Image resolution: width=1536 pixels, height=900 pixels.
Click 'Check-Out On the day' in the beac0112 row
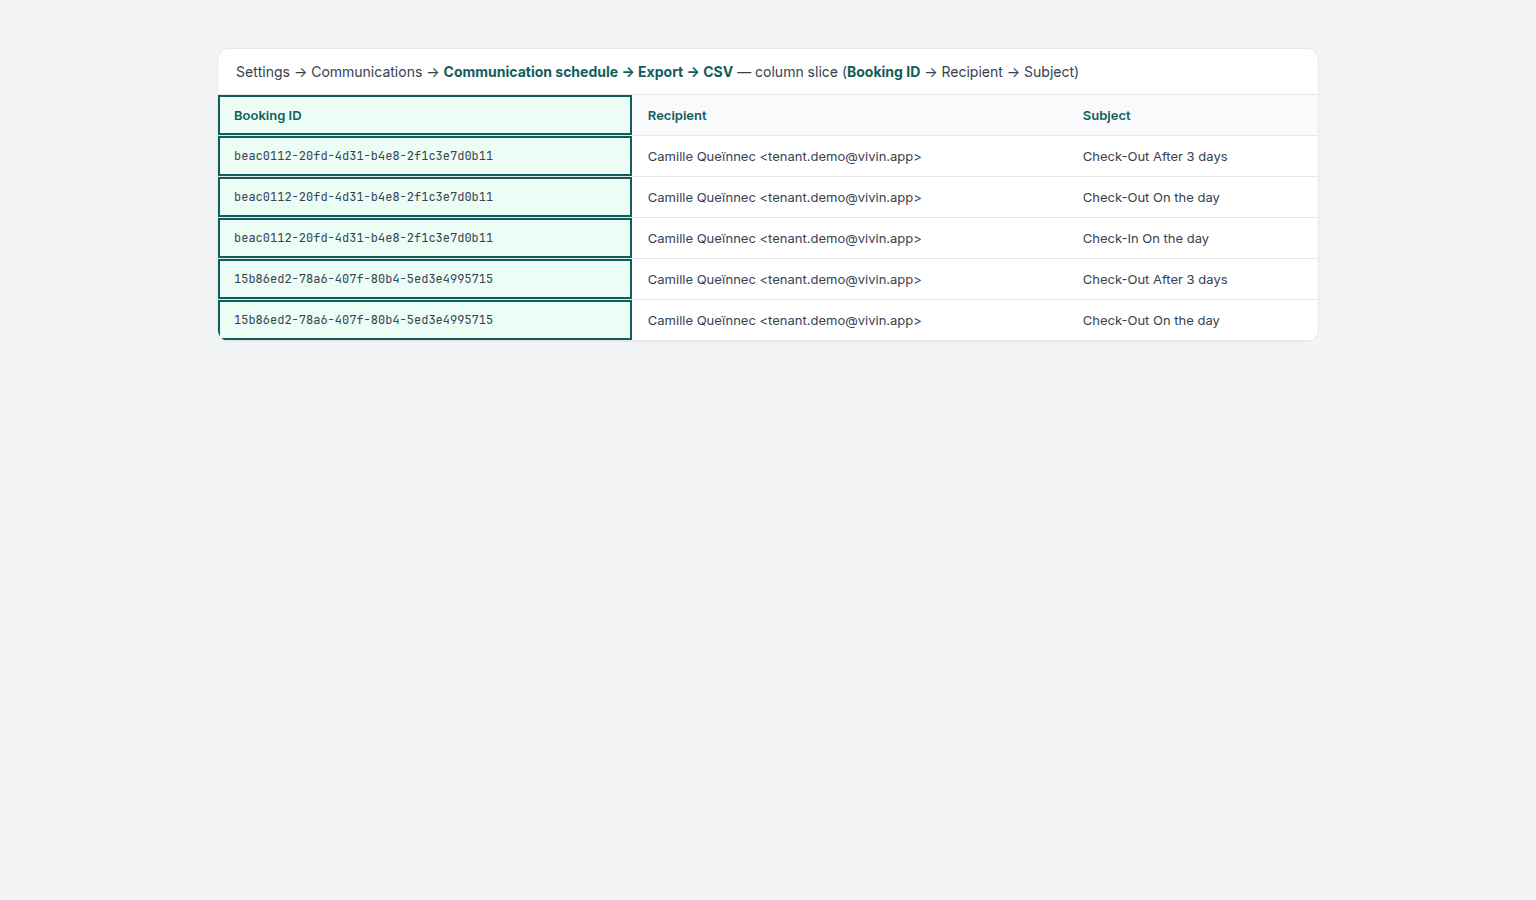coord(1151,198)
